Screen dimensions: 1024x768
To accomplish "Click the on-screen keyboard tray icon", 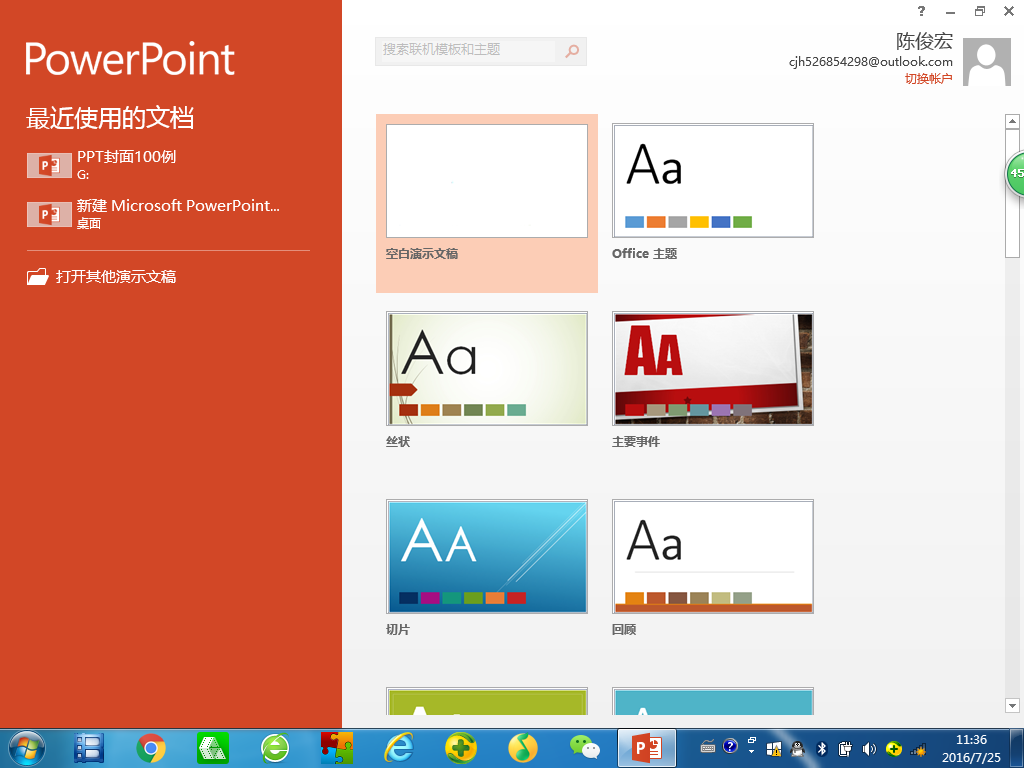I will [x=708, y=748].
